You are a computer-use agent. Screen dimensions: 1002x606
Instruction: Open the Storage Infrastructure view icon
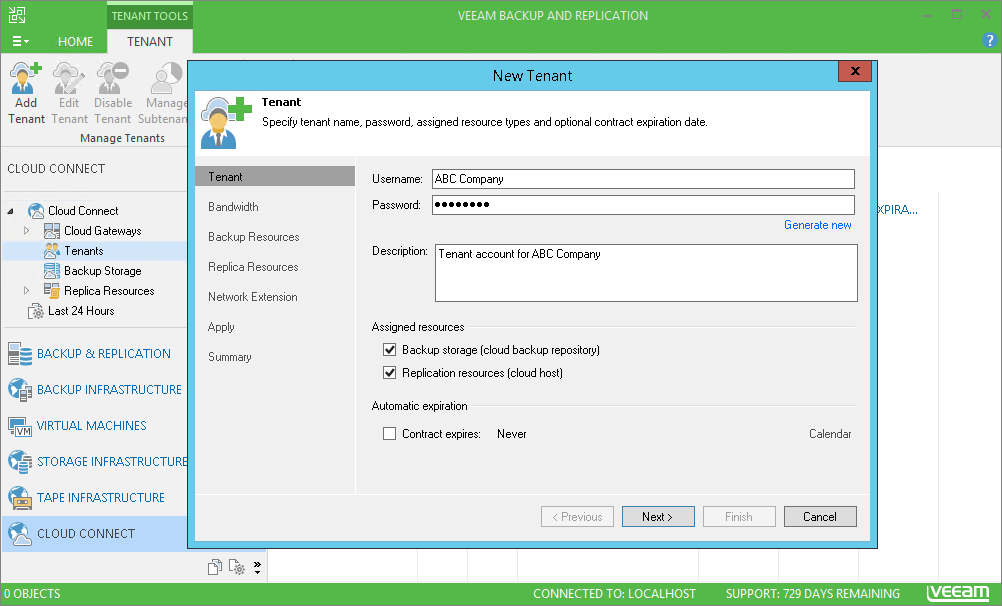(20, 461)
